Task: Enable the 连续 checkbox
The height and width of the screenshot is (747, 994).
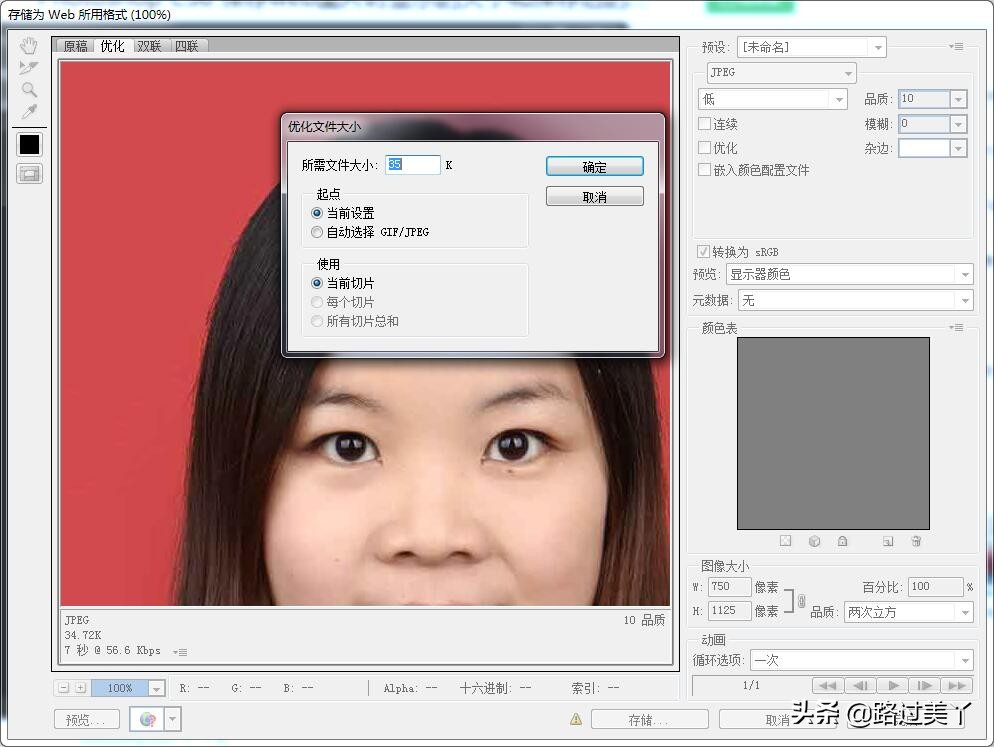Action: 704,124
